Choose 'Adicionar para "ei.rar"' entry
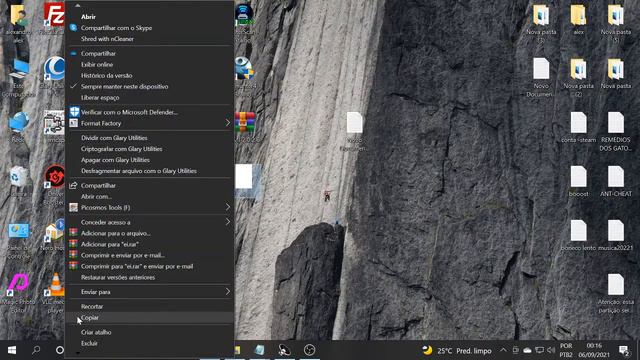640x360 pixels. tap(149, 244)
